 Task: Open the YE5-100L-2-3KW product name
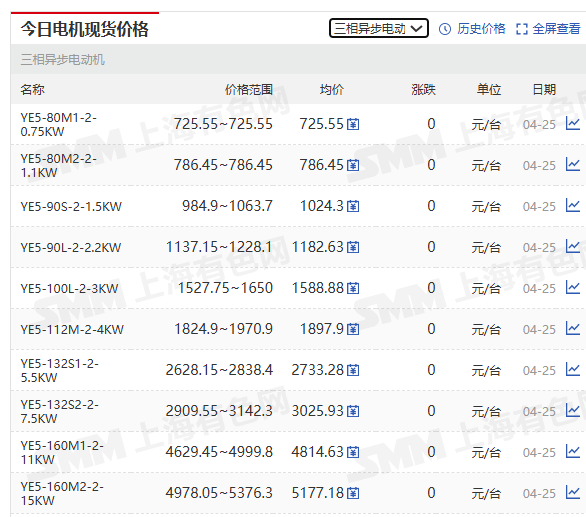tap(70, 289)
